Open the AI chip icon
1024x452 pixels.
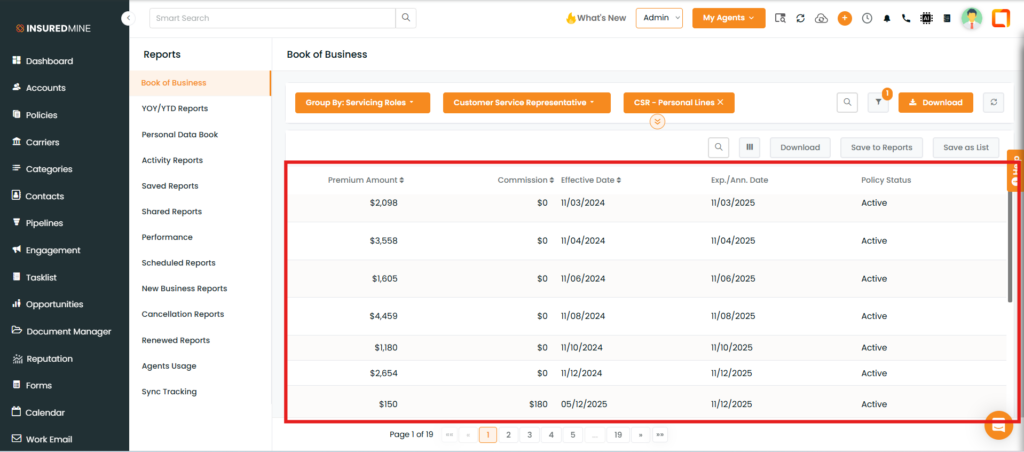click(927, 18)
